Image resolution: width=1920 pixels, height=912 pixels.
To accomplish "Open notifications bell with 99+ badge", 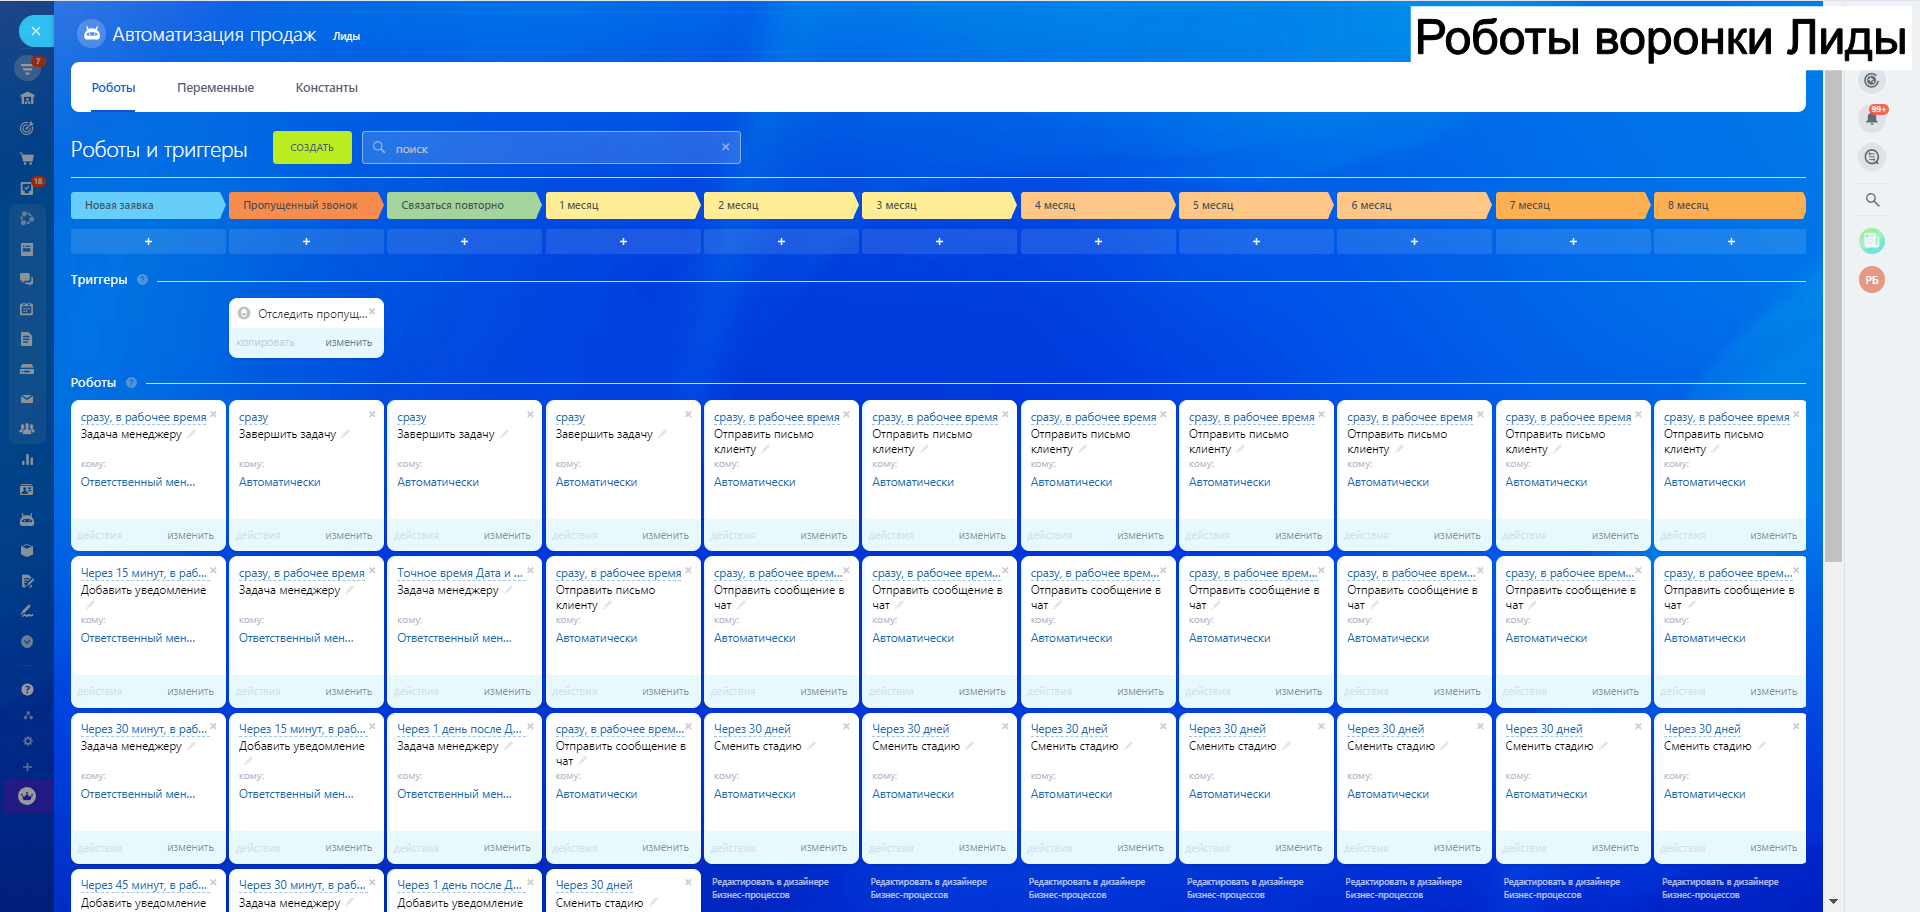I will pyautogui.click(x=1872, y=118).
